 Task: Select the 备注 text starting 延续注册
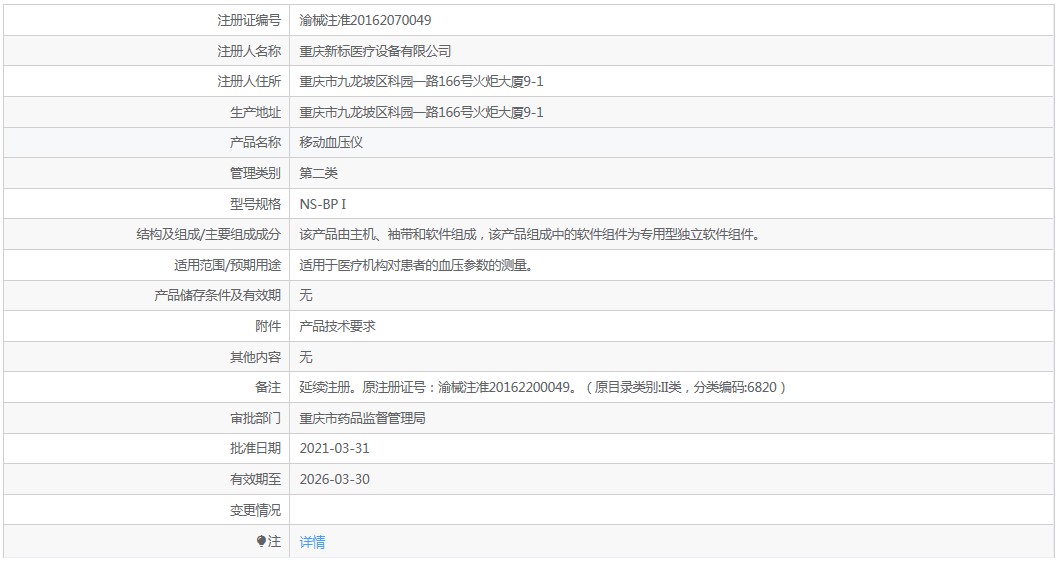tap(542, 387)
